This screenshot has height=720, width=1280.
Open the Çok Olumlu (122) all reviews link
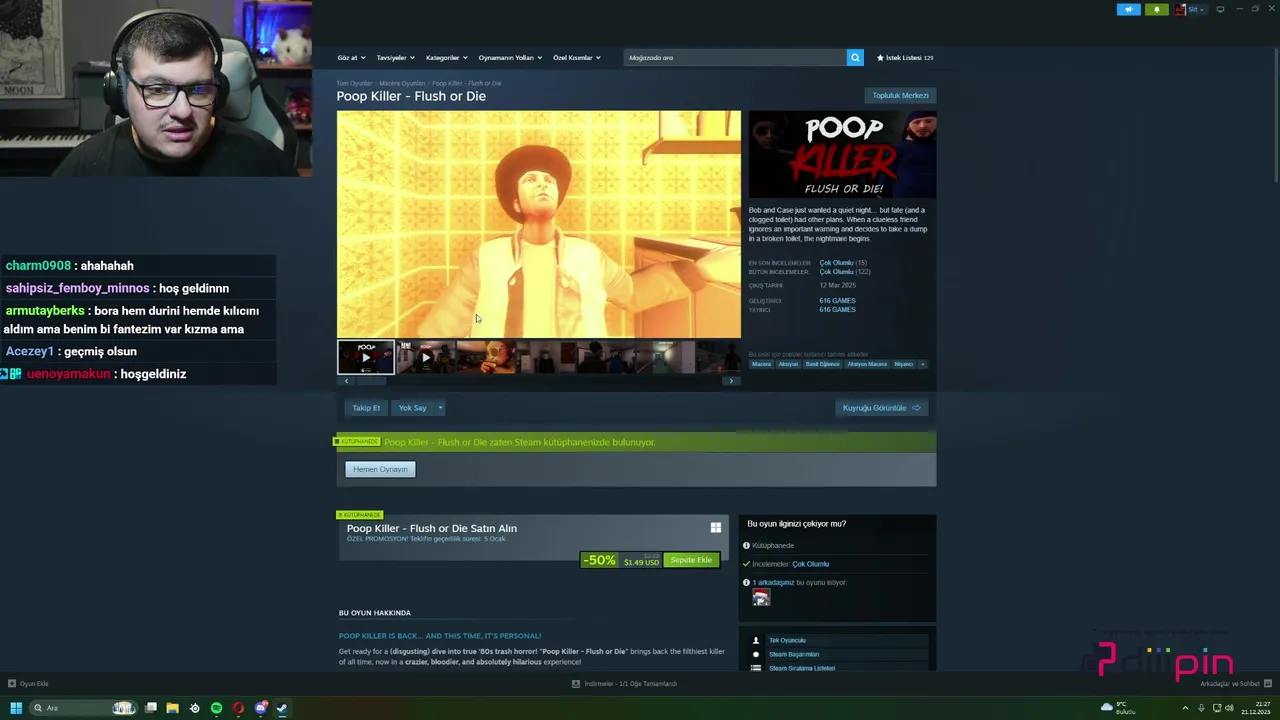point(845,272)
